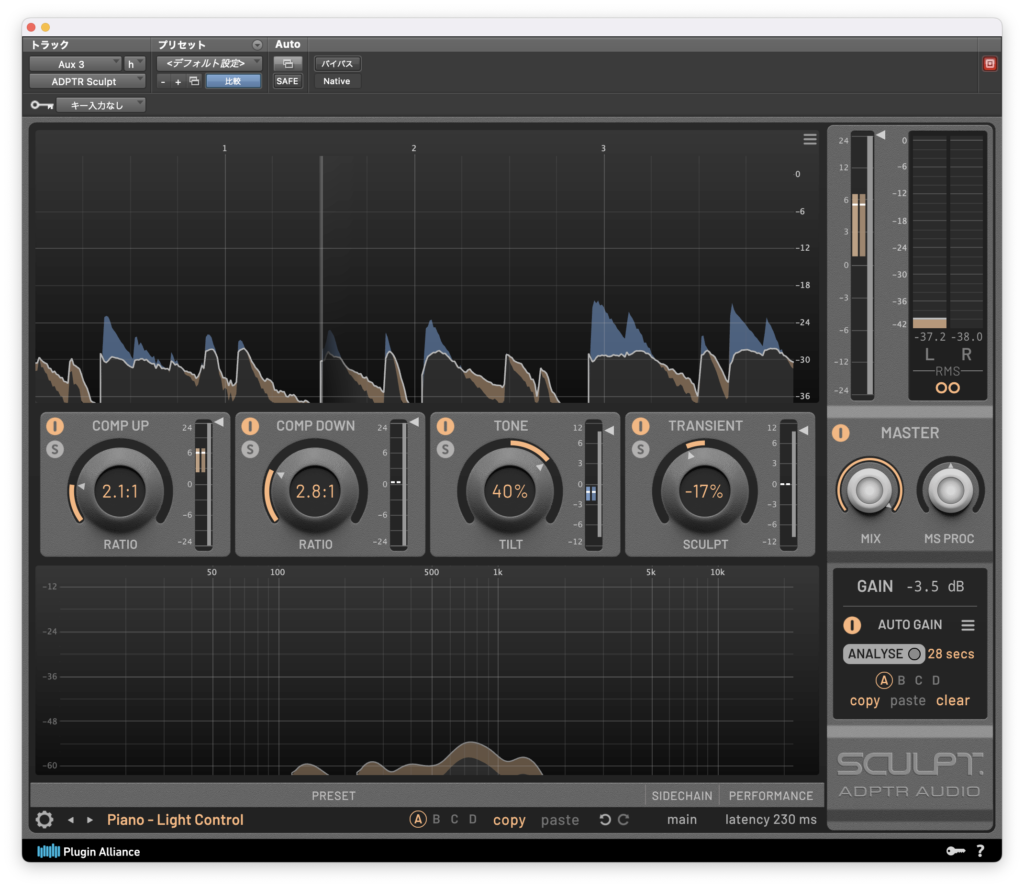Screen dimensions: 1024x888
Task: Open the insert position h dropdown
Action: coord(134,64)
